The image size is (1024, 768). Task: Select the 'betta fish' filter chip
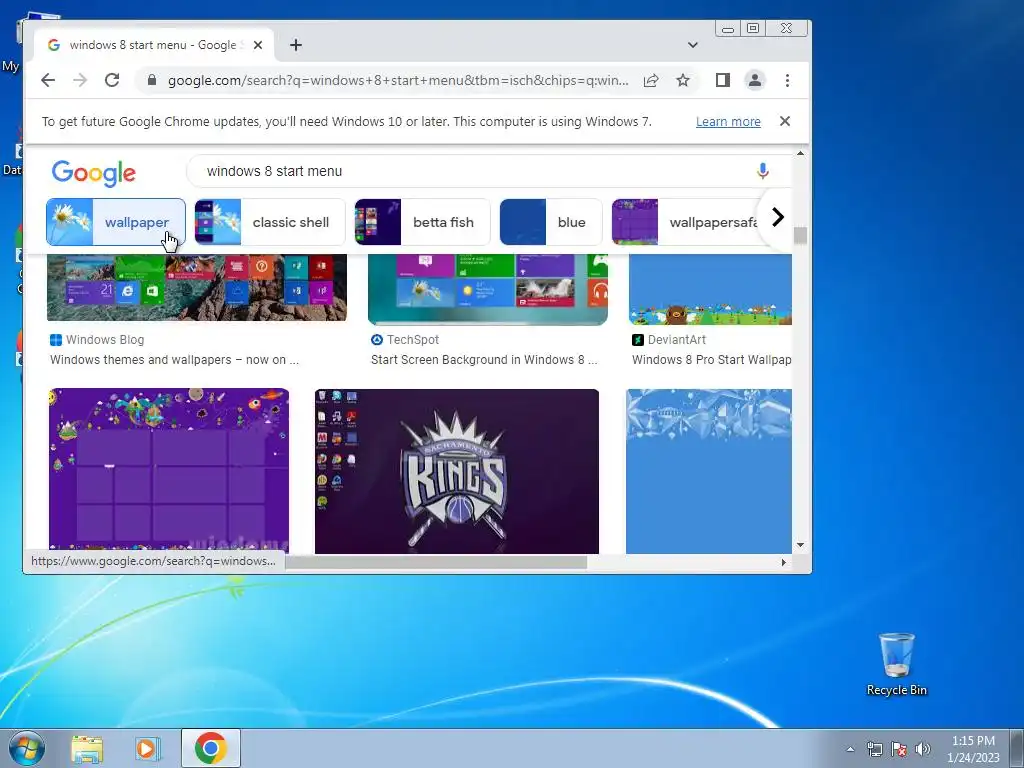coord(422,222)
